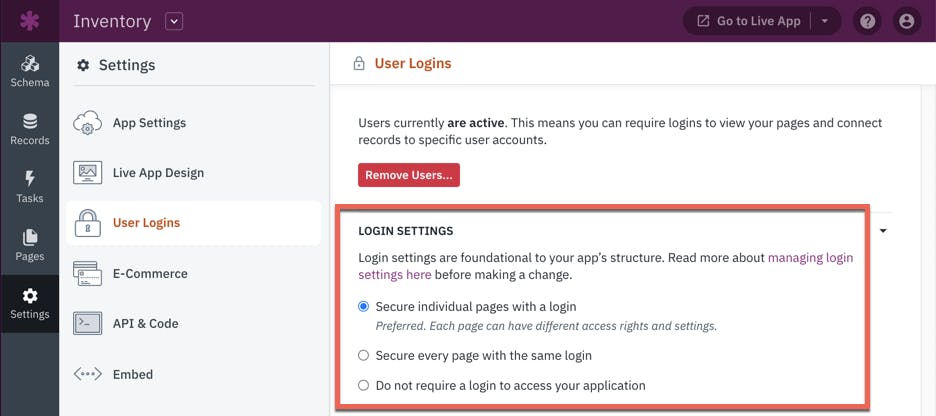This screenshot has width=936, height=416.
Task: Open the user account profile icon
Action: [x=907, y=21]
